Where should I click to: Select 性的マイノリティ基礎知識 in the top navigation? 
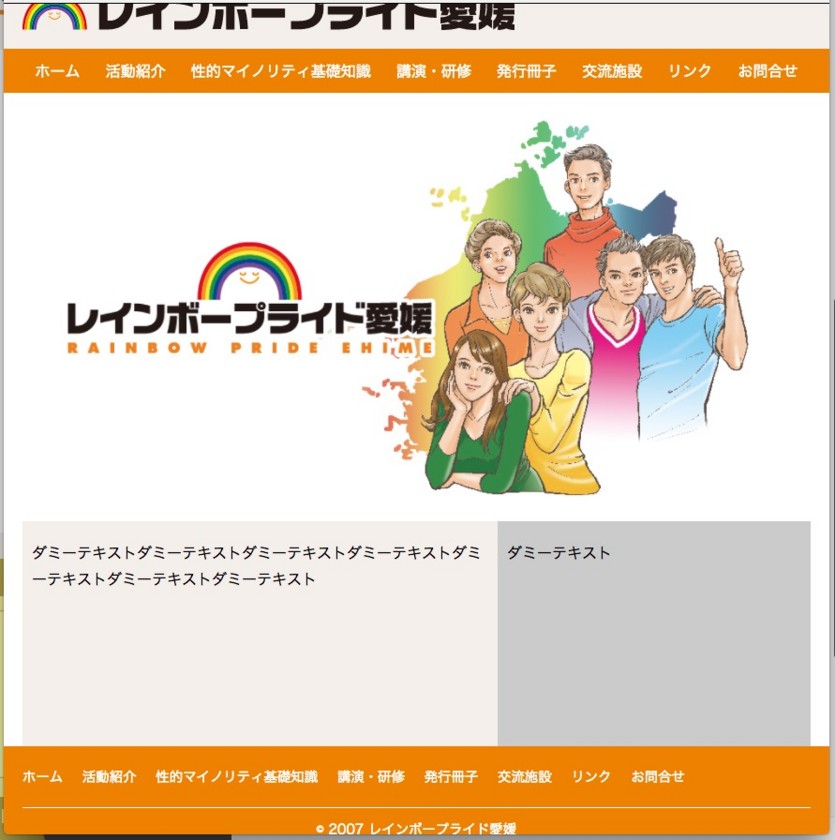coord(281,71)
